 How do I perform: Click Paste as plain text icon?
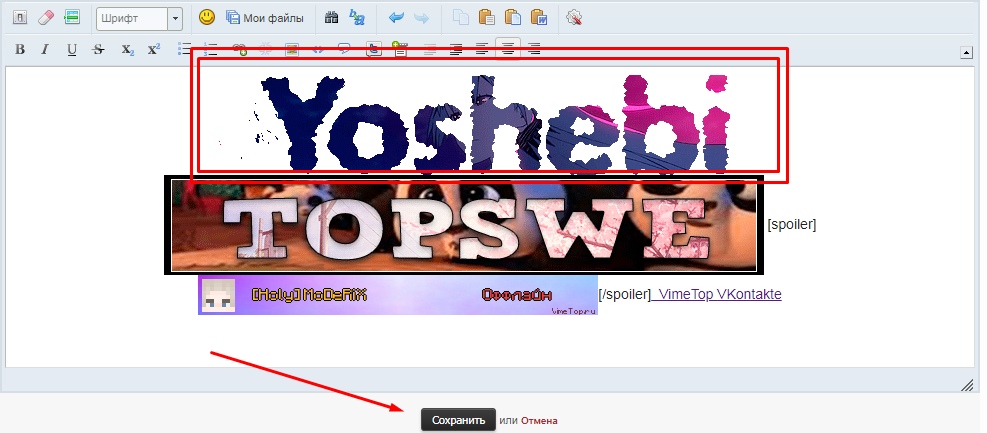(x=513, y=18)
